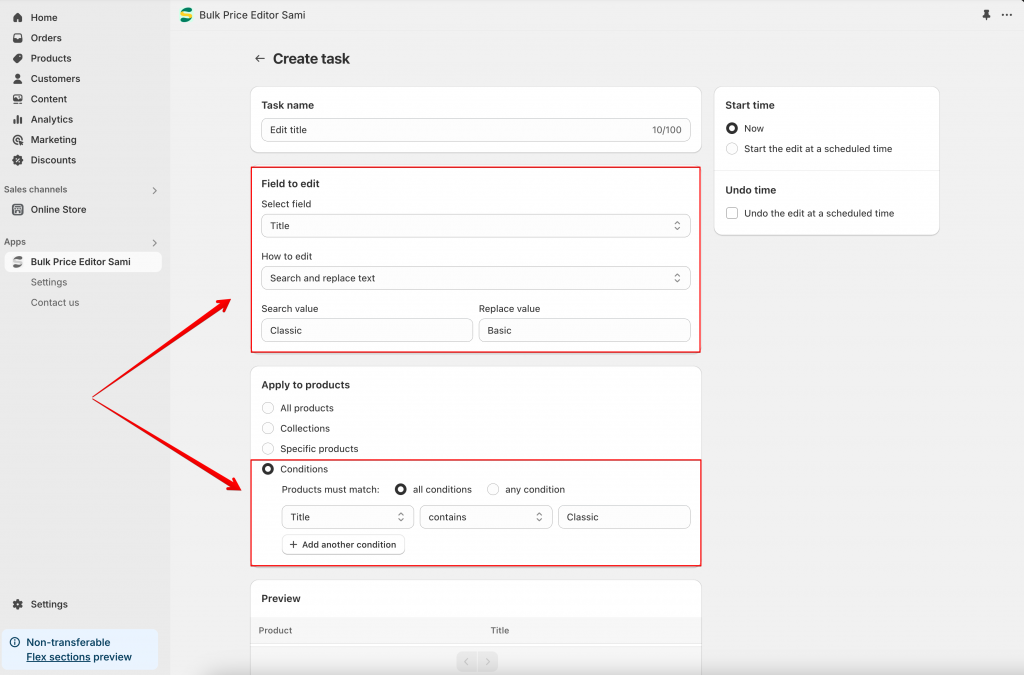Open the Select field dropdown showing Title
The image size is (1024, 675).
(475, 226)
